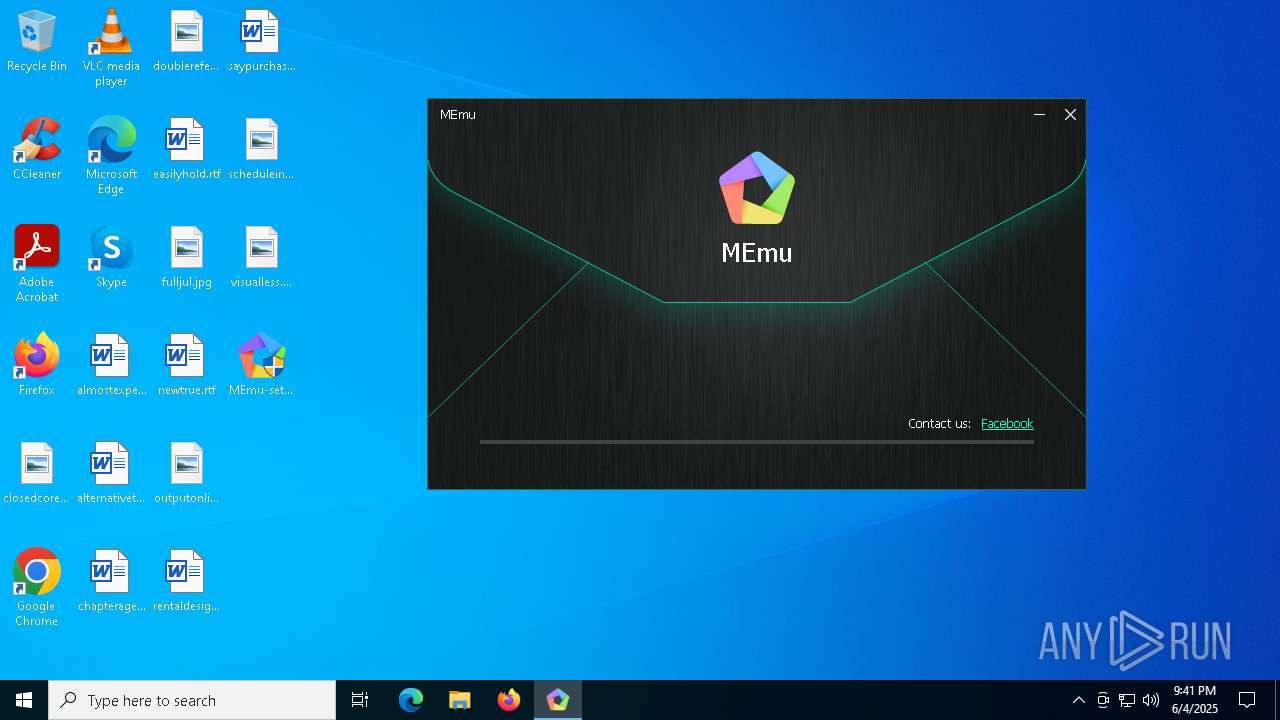Open the notification center icon
This screenshot has width=1280, height=720.
pyautogui.click(x=1247, y=700)
